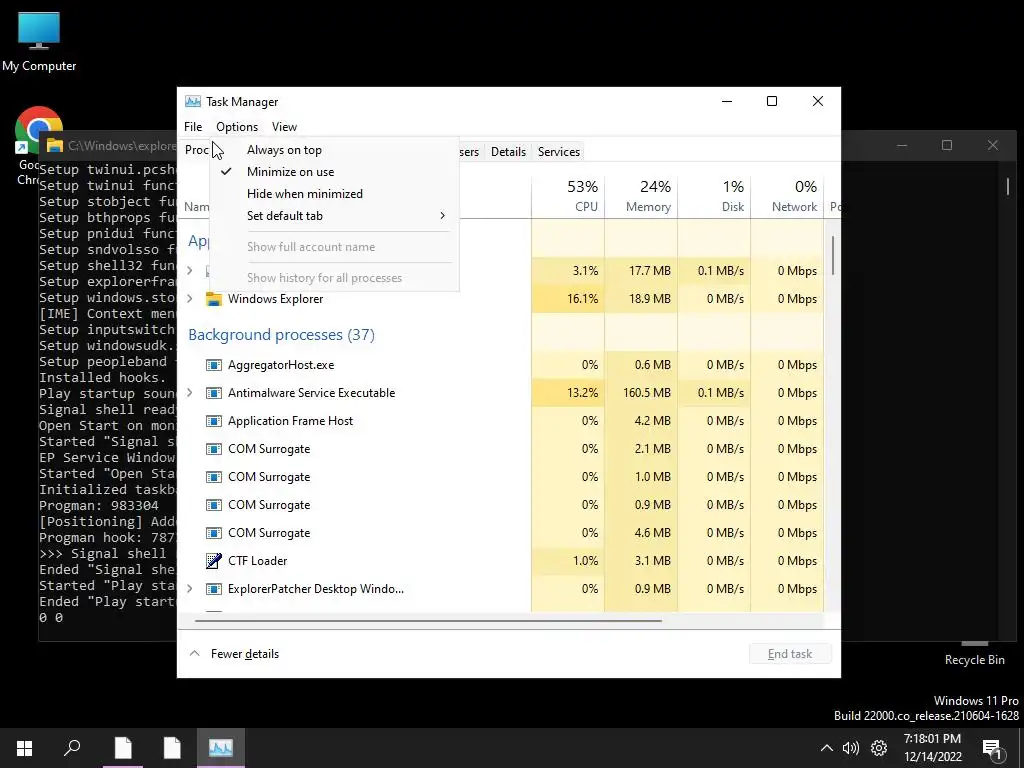Screen dimensions: 1024x768
Task: Select the COM Surrogate row using 1.0 MB
Action: coord(503,477)
